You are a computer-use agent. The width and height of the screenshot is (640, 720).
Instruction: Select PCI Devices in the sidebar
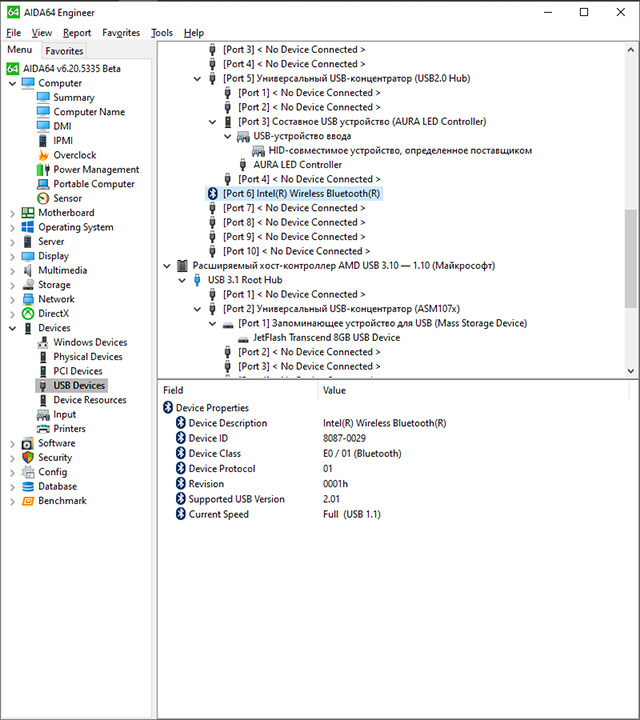coord(78,371)
